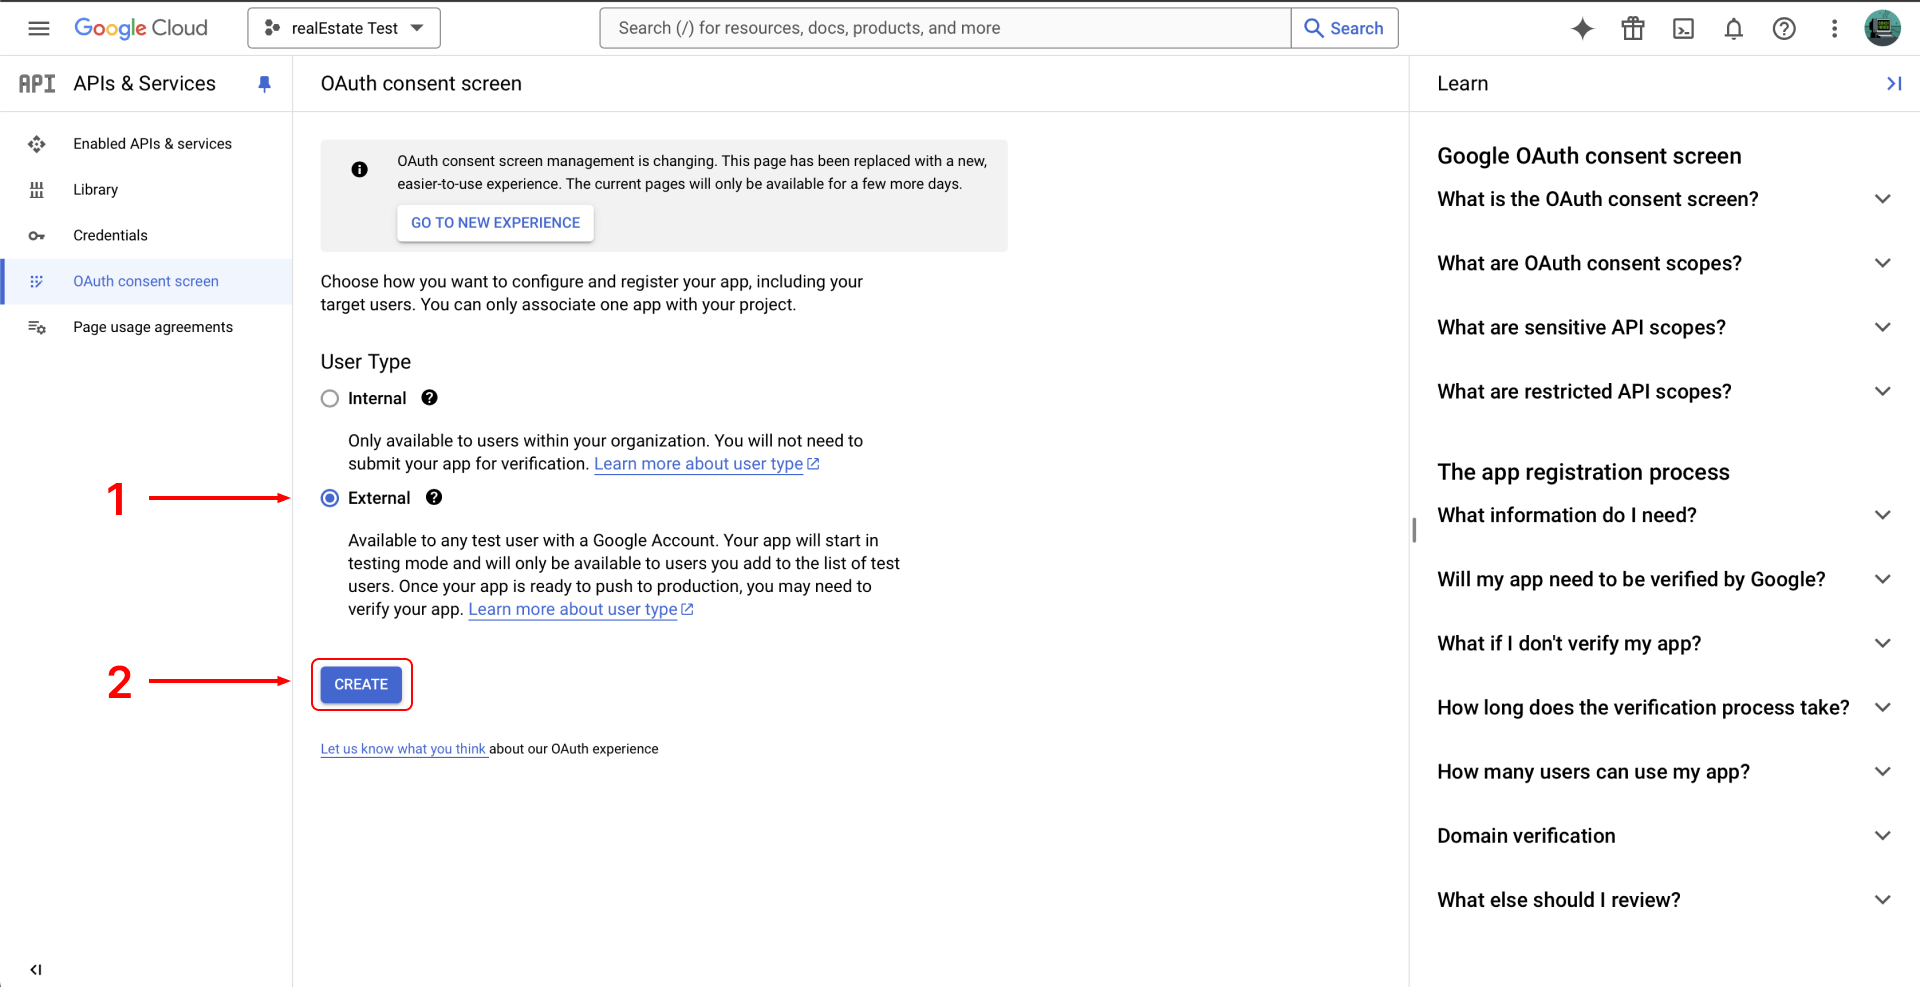Select the Internal user type
1920x987 pixels.
[x=330, y=399]
